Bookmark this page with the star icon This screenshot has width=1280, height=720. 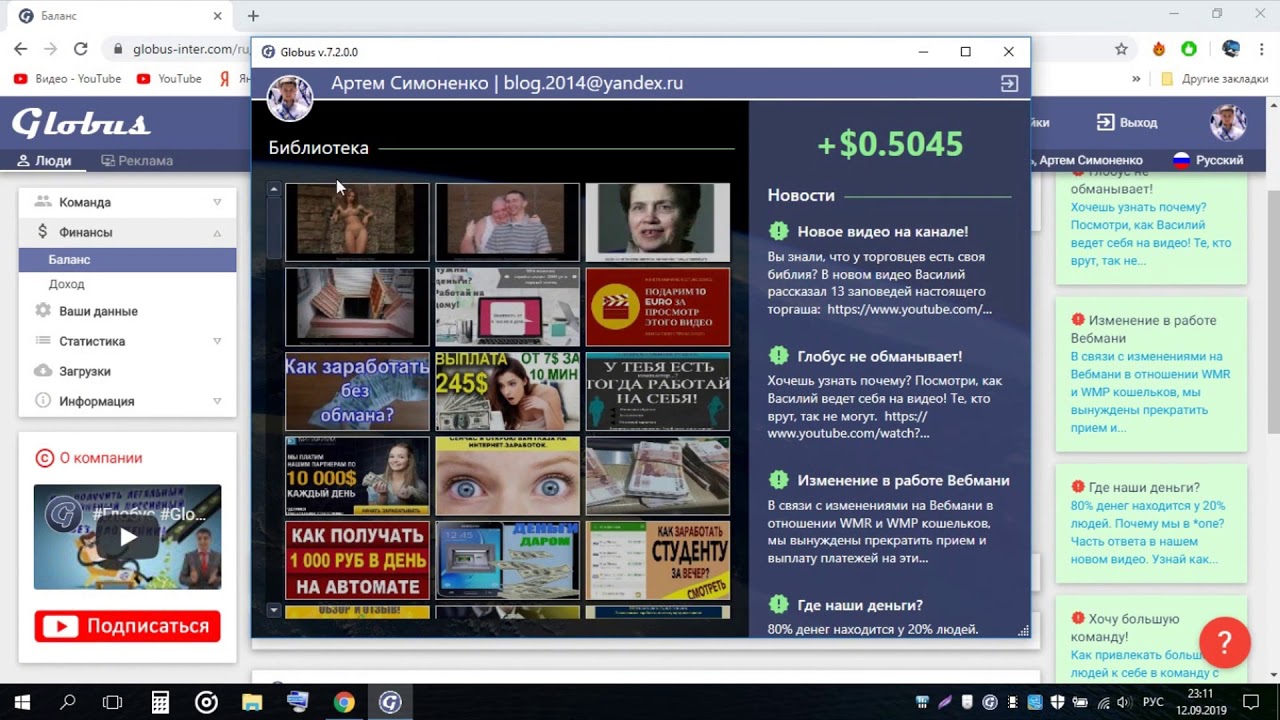[x=1121, y=48]
